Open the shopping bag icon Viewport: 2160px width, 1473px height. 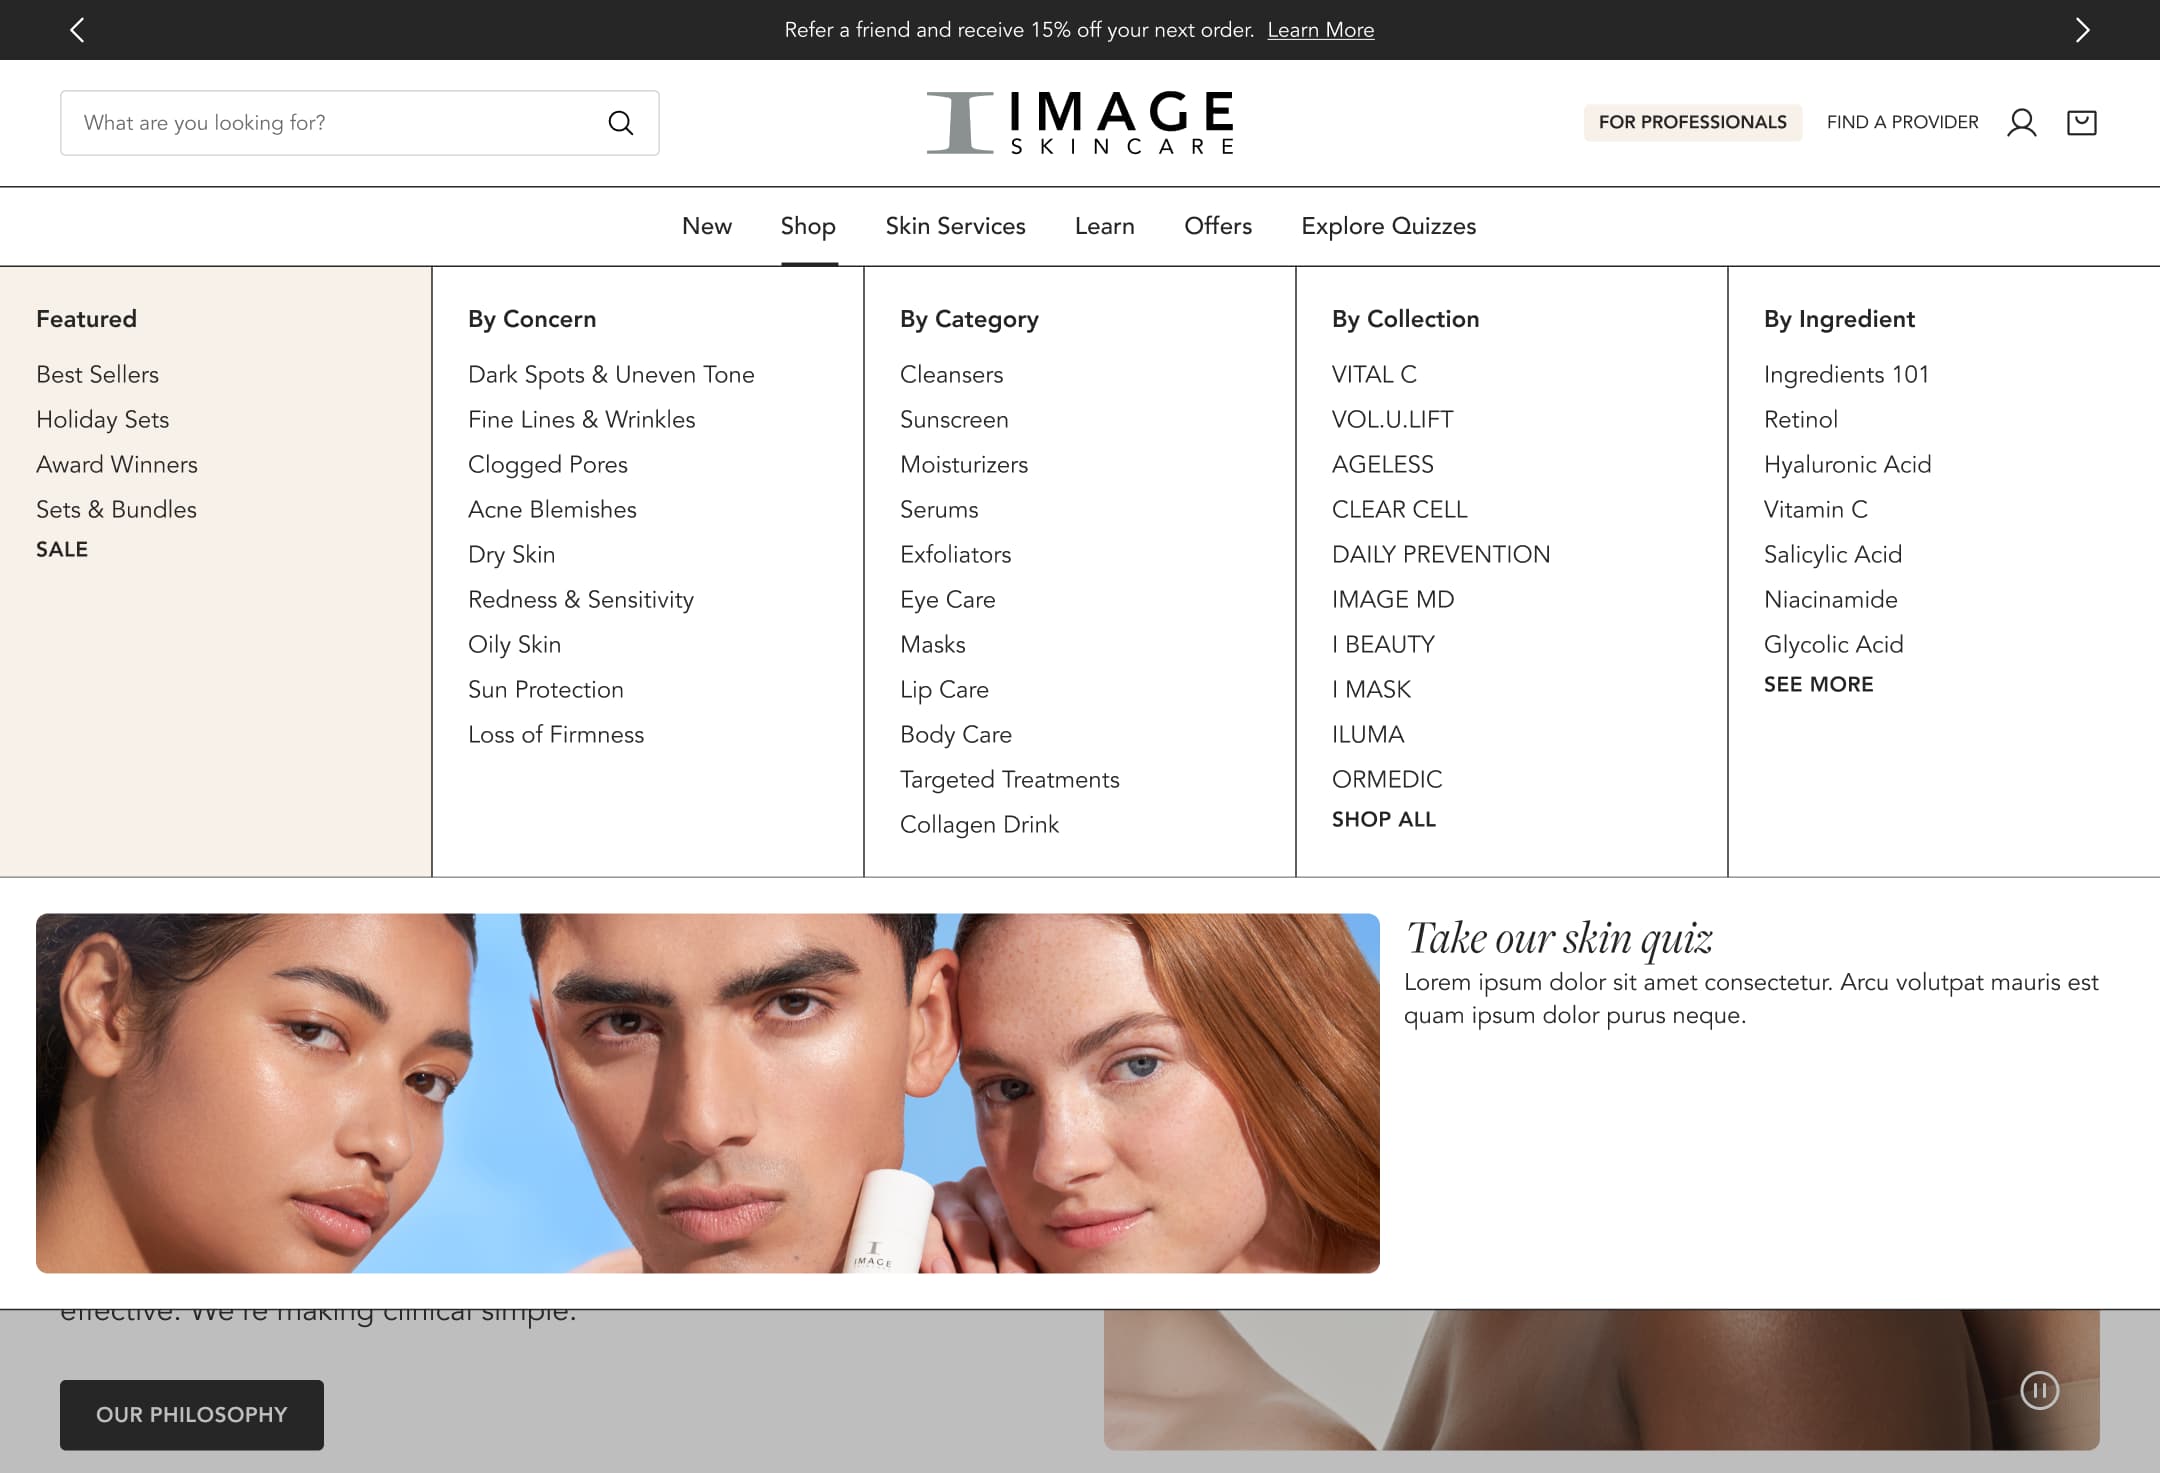[x=2082, y=123]
